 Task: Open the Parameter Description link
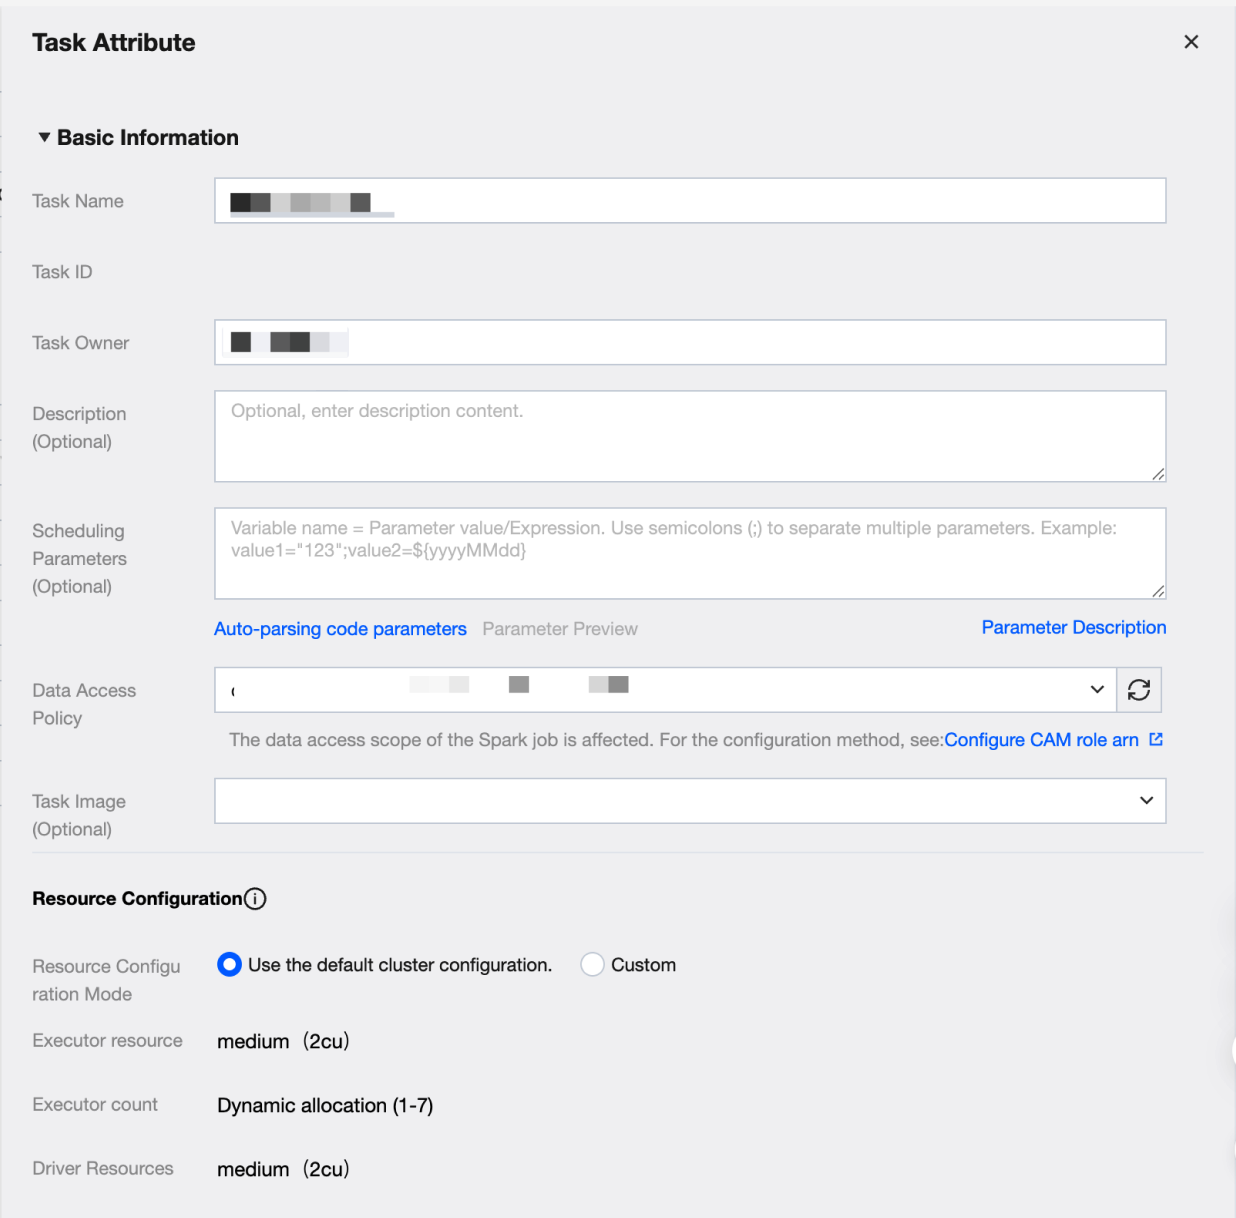[x=1073, y=628]
